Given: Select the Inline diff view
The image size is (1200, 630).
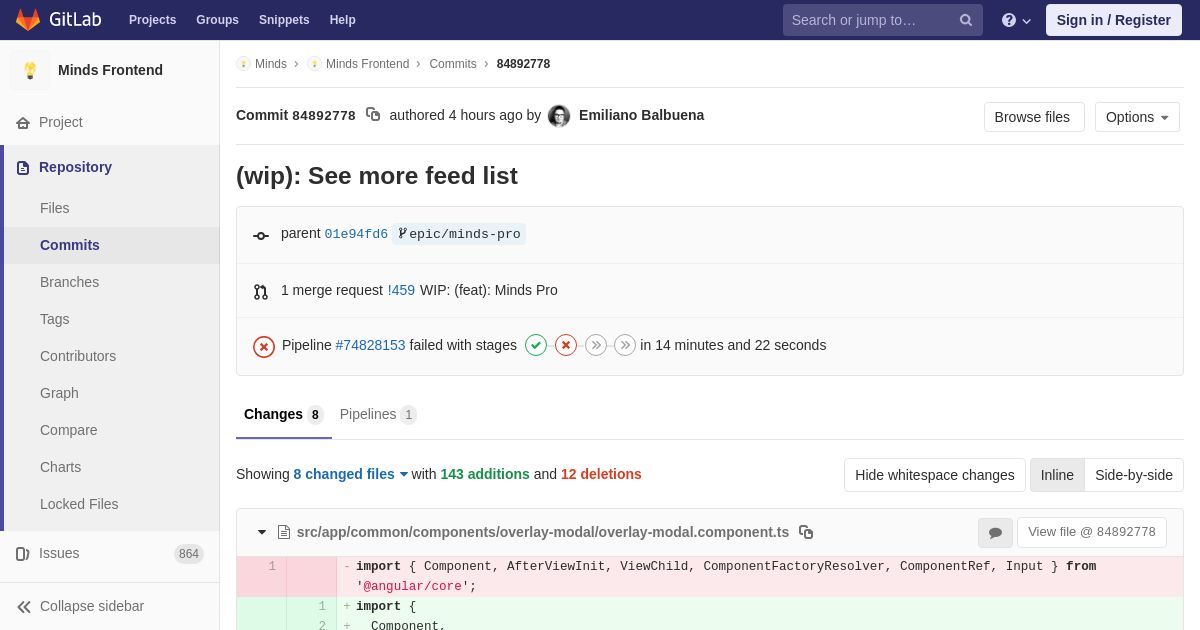Looking at the screenshot, I should 1057,475.
